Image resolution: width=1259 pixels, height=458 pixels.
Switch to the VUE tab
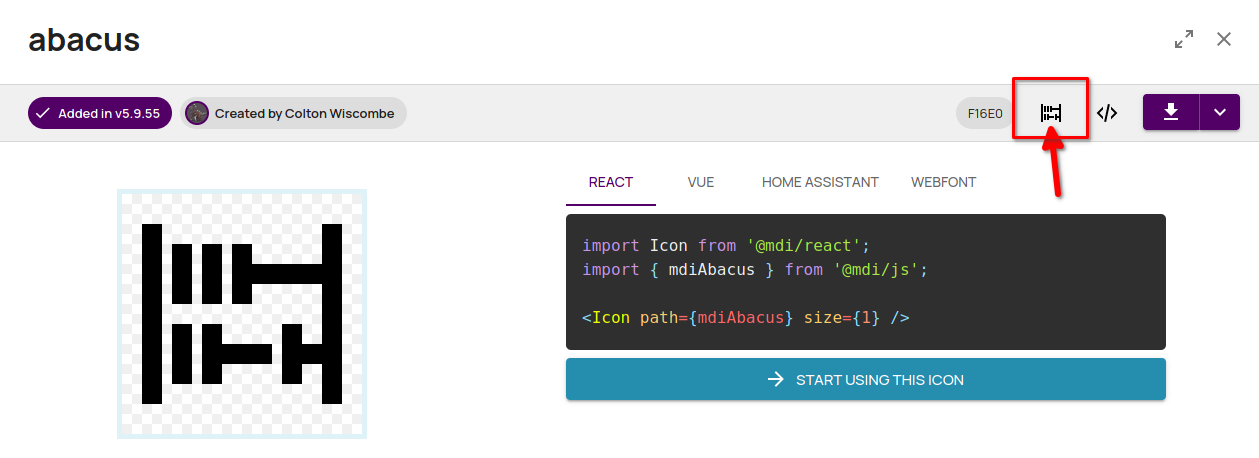(701, 182)
